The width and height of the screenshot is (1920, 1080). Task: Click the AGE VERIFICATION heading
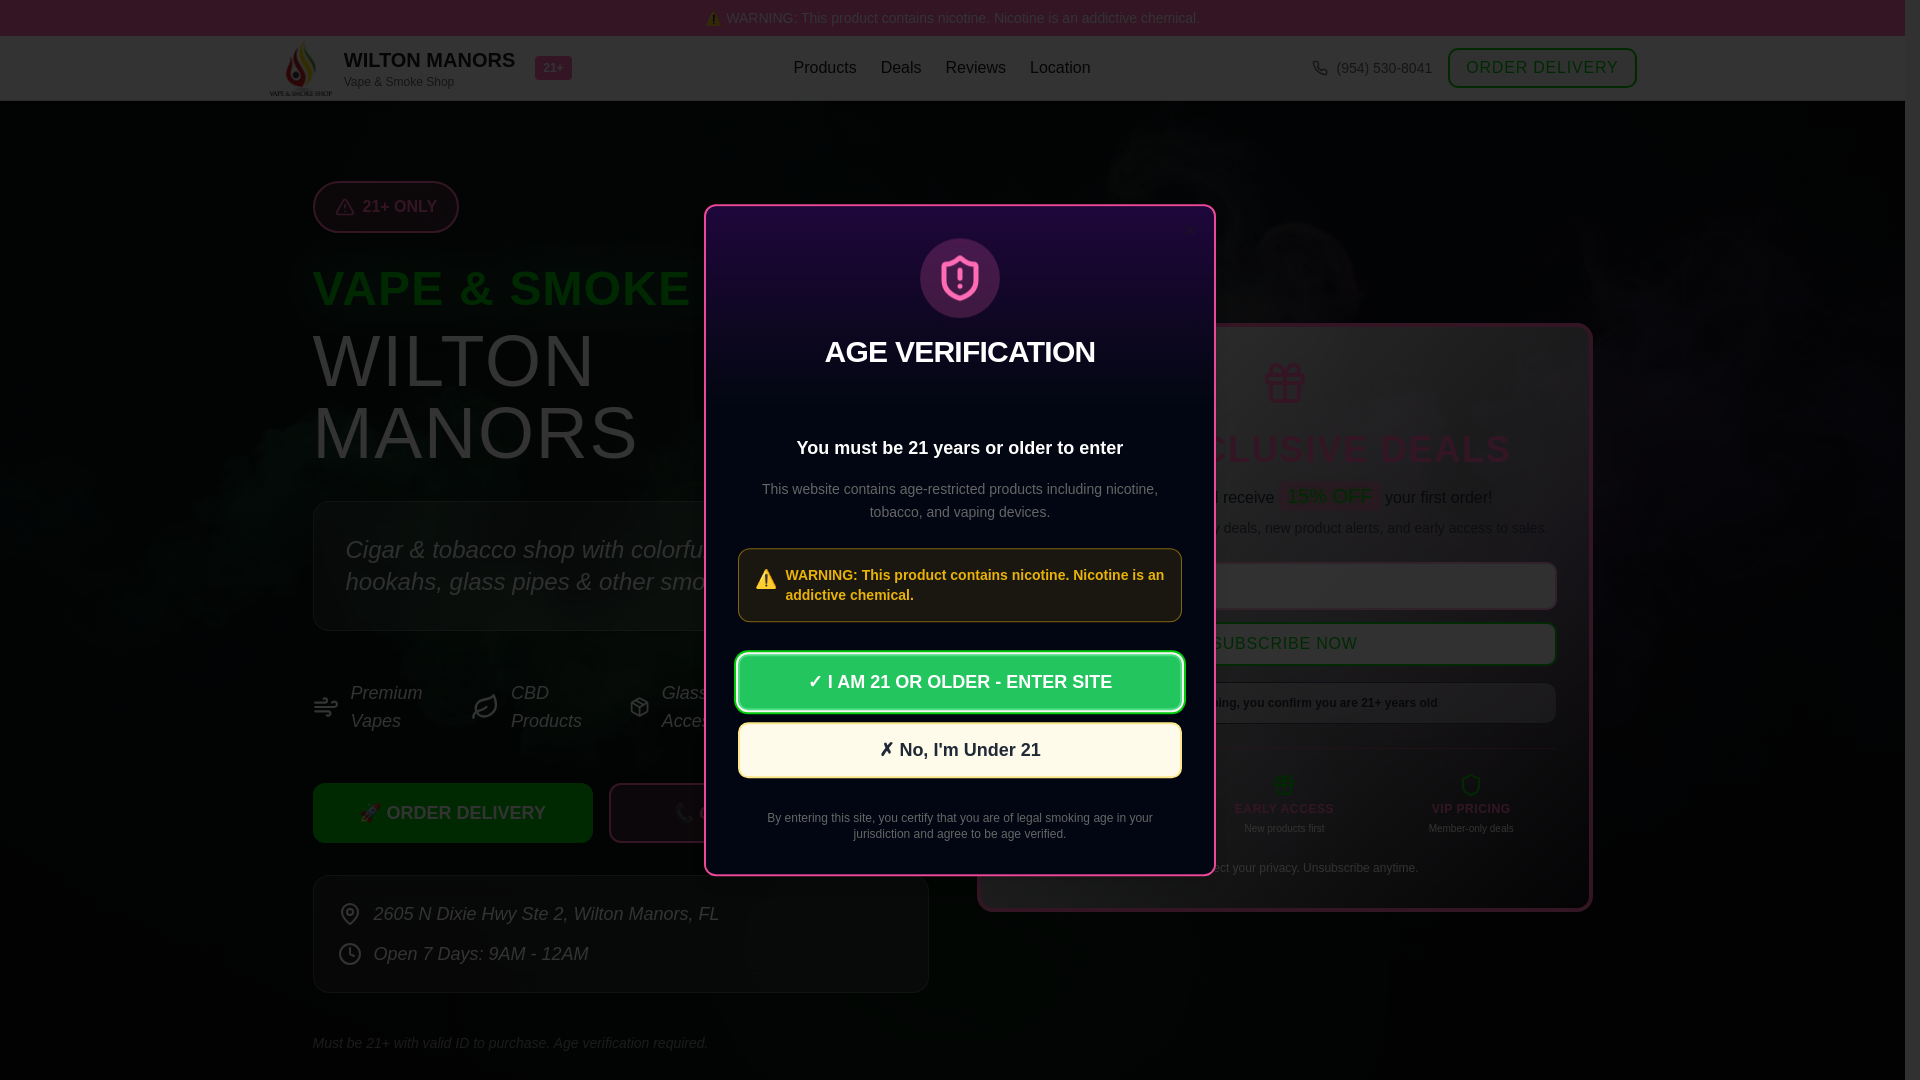point(960,352)
